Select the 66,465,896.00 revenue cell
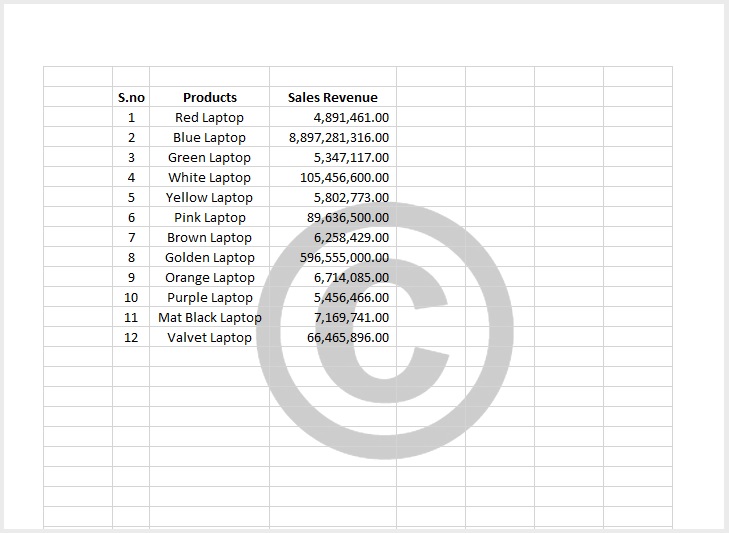The image size is (729, 533). tap(333, 337)
